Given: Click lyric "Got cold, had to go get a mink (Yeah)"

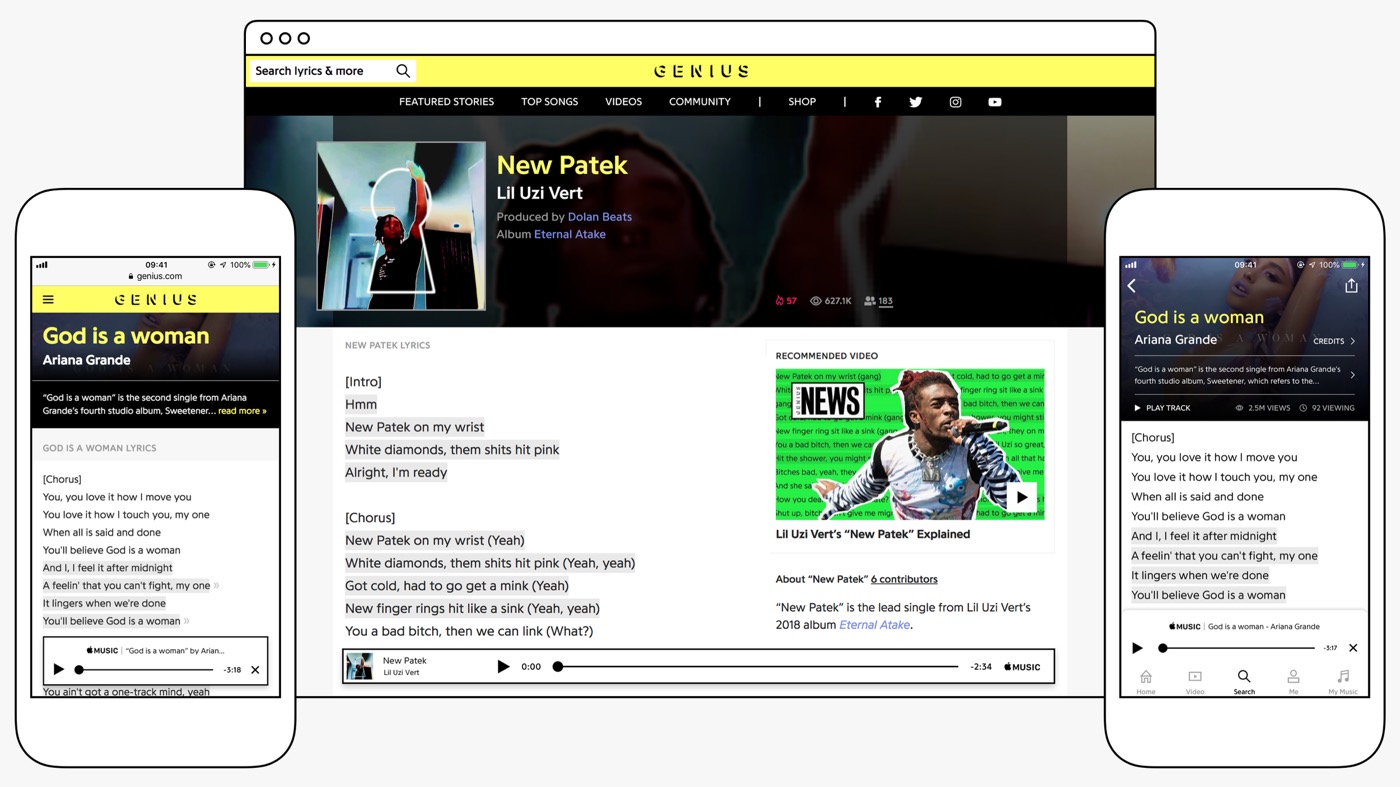Looking at the screenshot, I should (457, 586).
